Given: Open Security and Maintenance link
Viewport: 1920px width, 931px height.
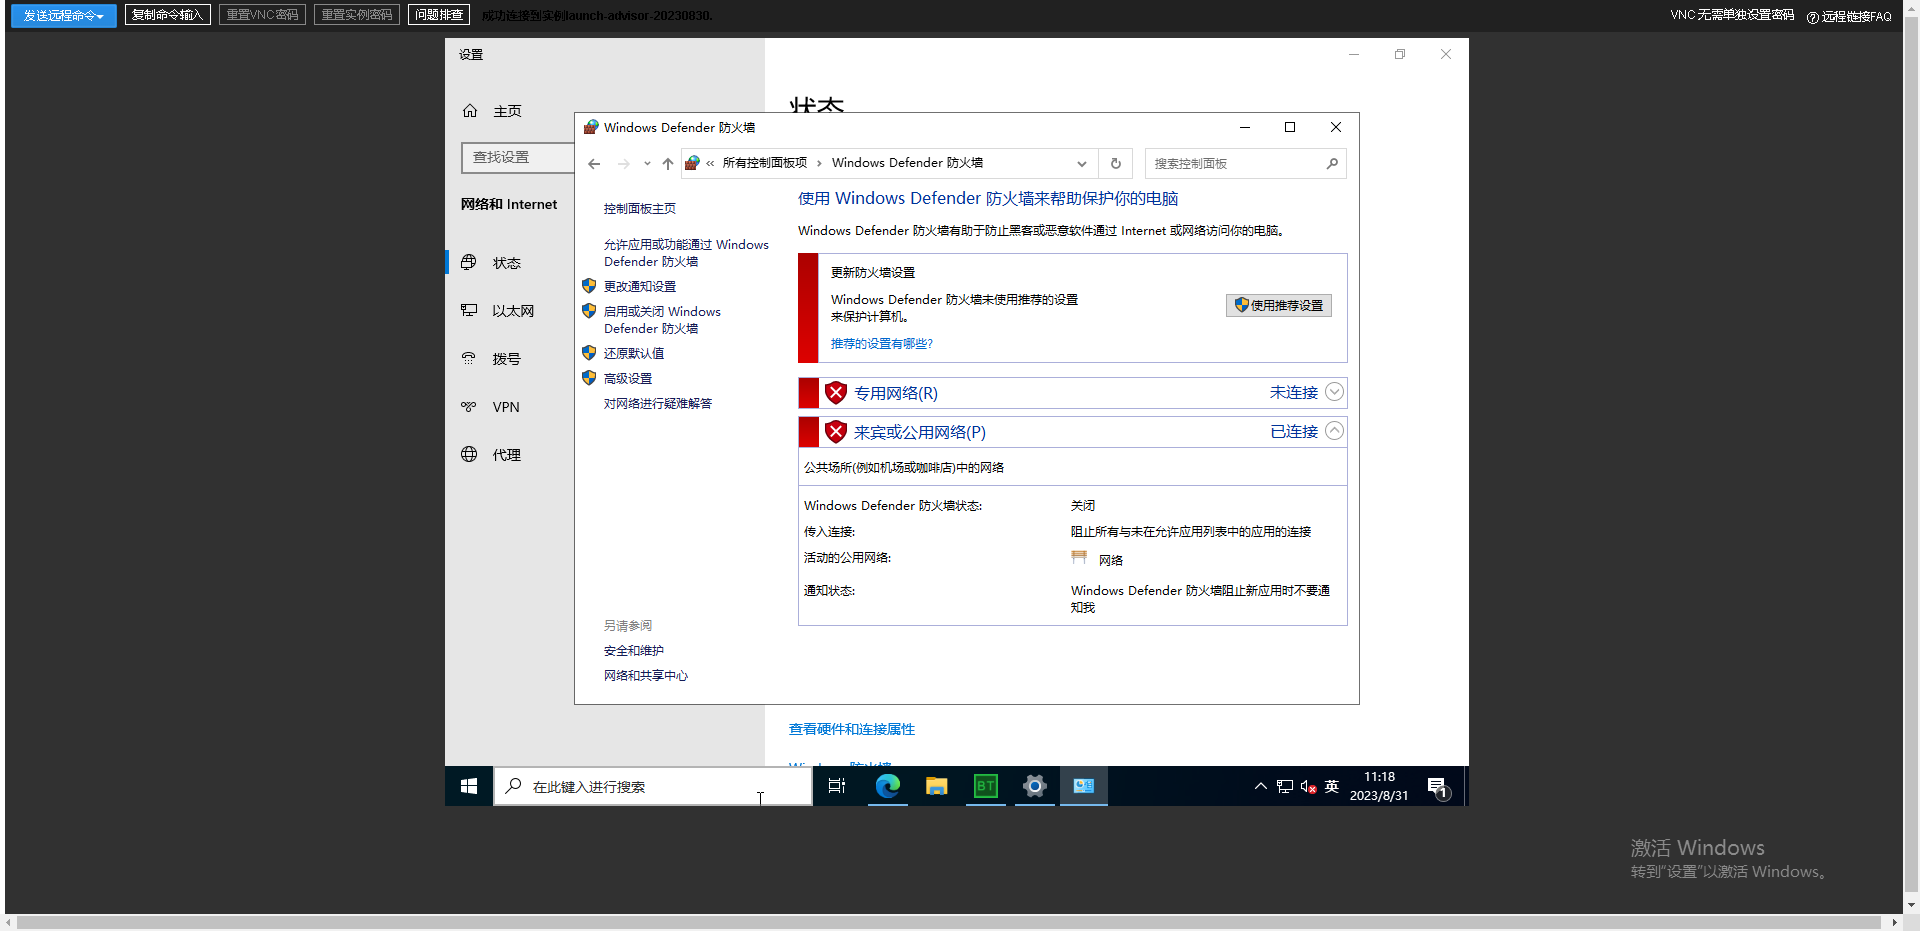Looking at the screenshot, I should point(634,651).
